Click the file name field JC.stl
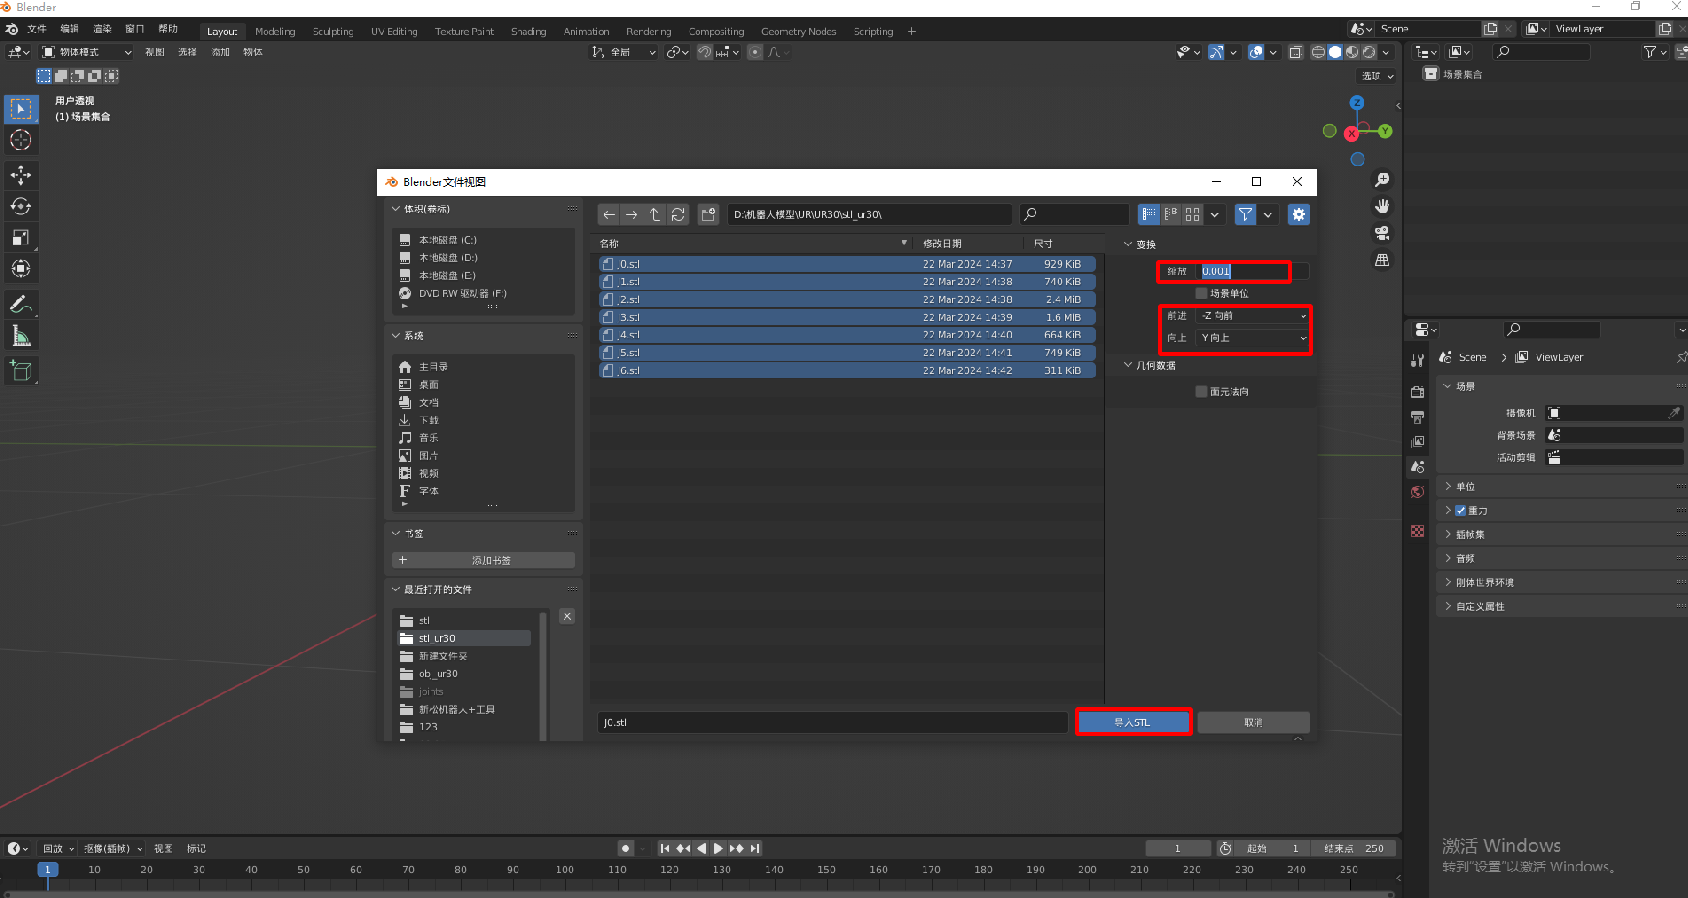Image resolution: width=1688 pixels, height=898 pixels. coord(832,722)
